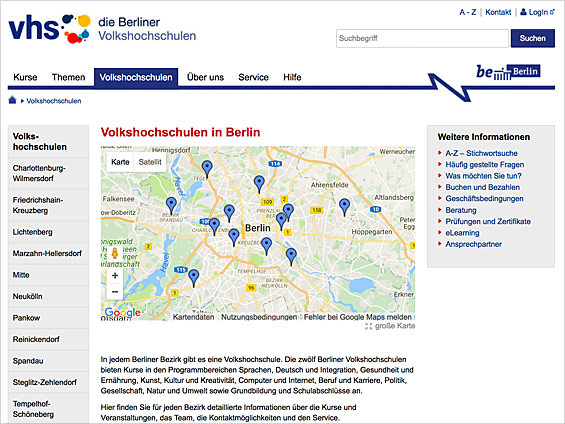
Task: Click the be Berlin logo
Action: coord(508,71)
